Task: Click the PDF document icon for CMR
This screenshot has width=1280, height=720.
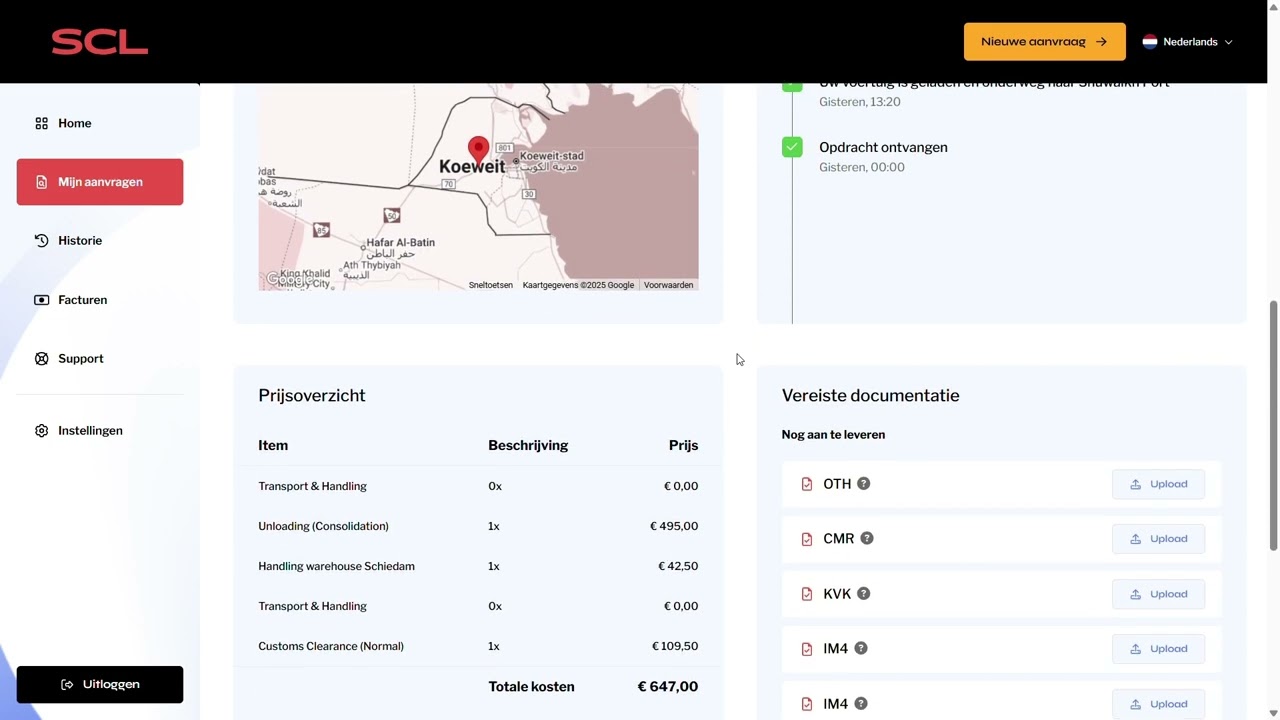Action: (x=807, y=539)
